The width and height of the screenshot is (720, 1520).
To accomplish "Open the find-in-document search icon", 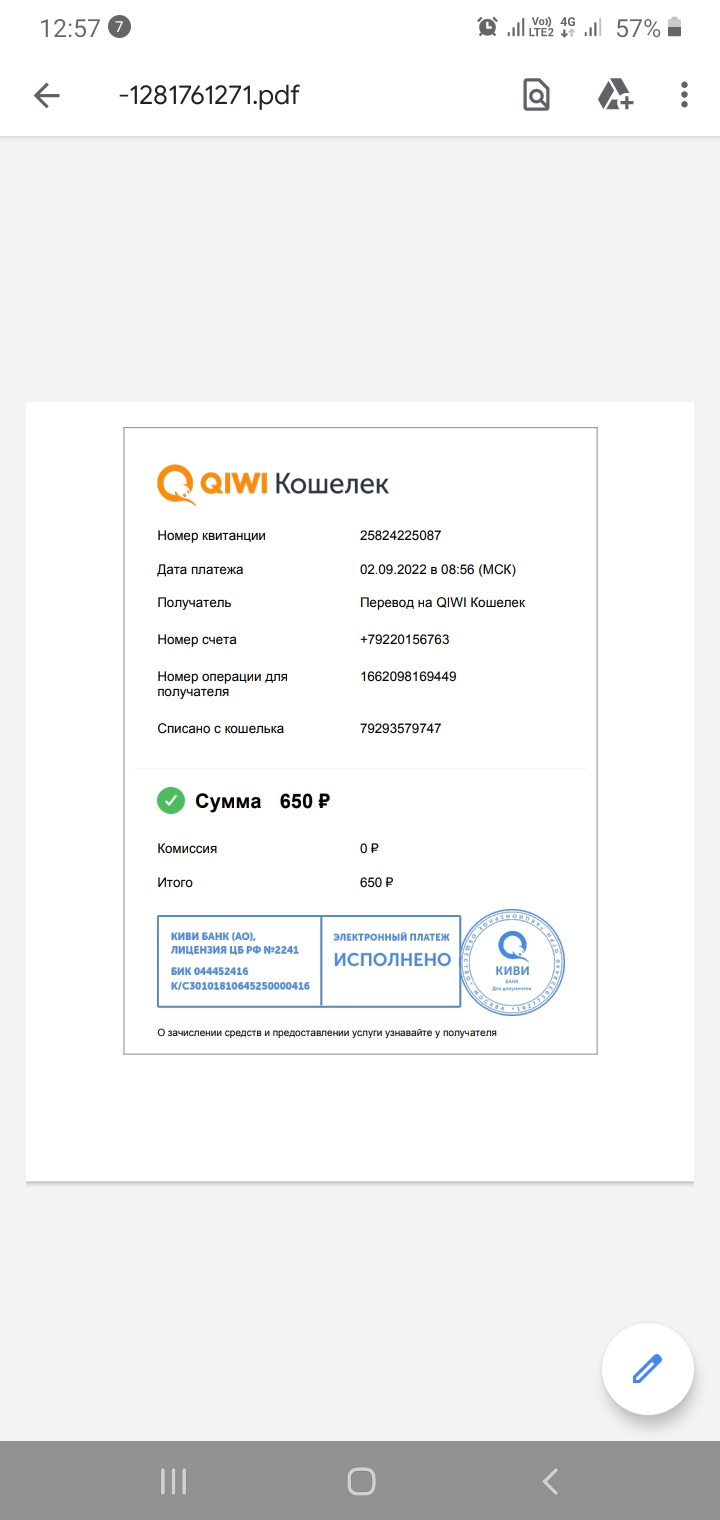I will [x=537, y=95].
